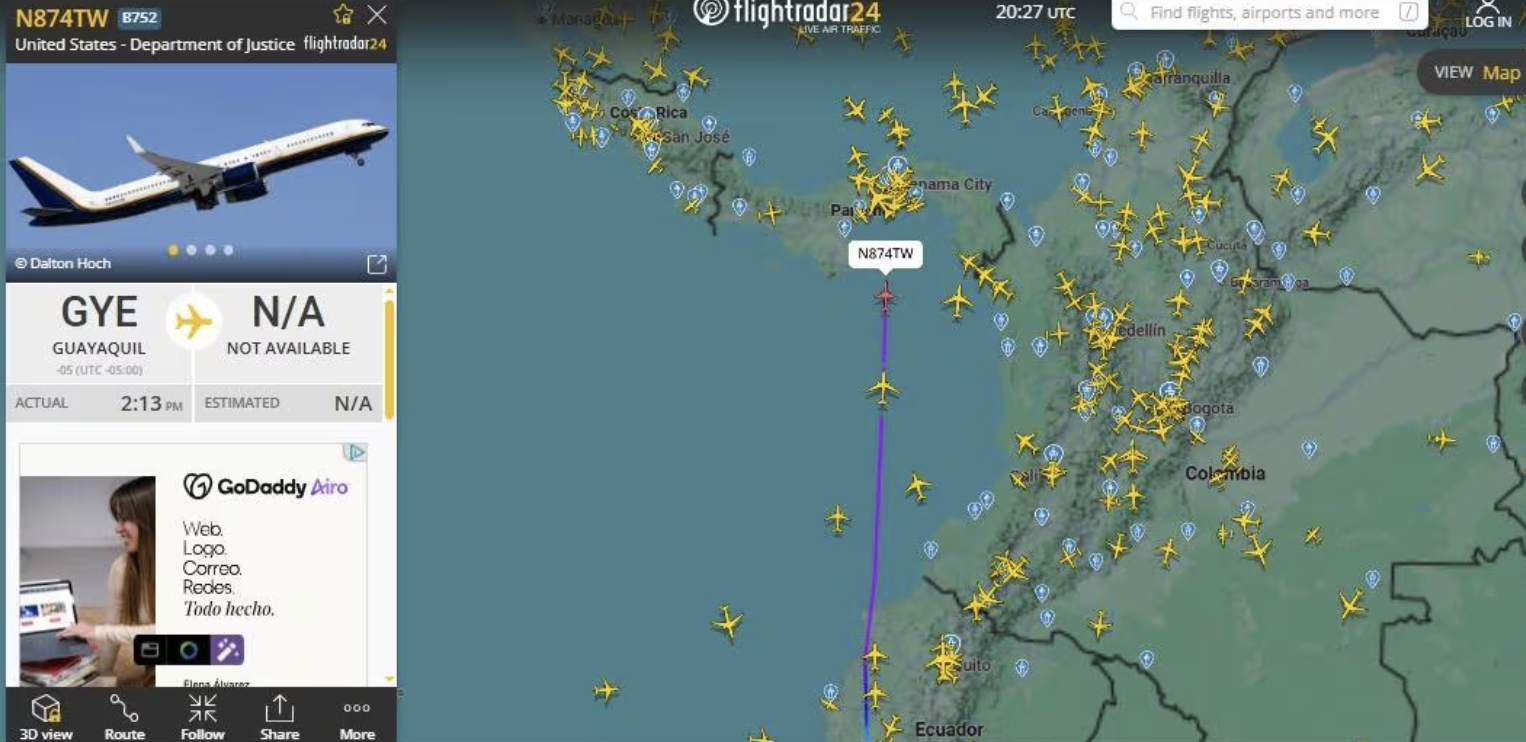Image resolution: width=1526 pixels, height=742 pixels.
Task: Click the flightradar24 logo at top
Action: click(x=788, y=14)
